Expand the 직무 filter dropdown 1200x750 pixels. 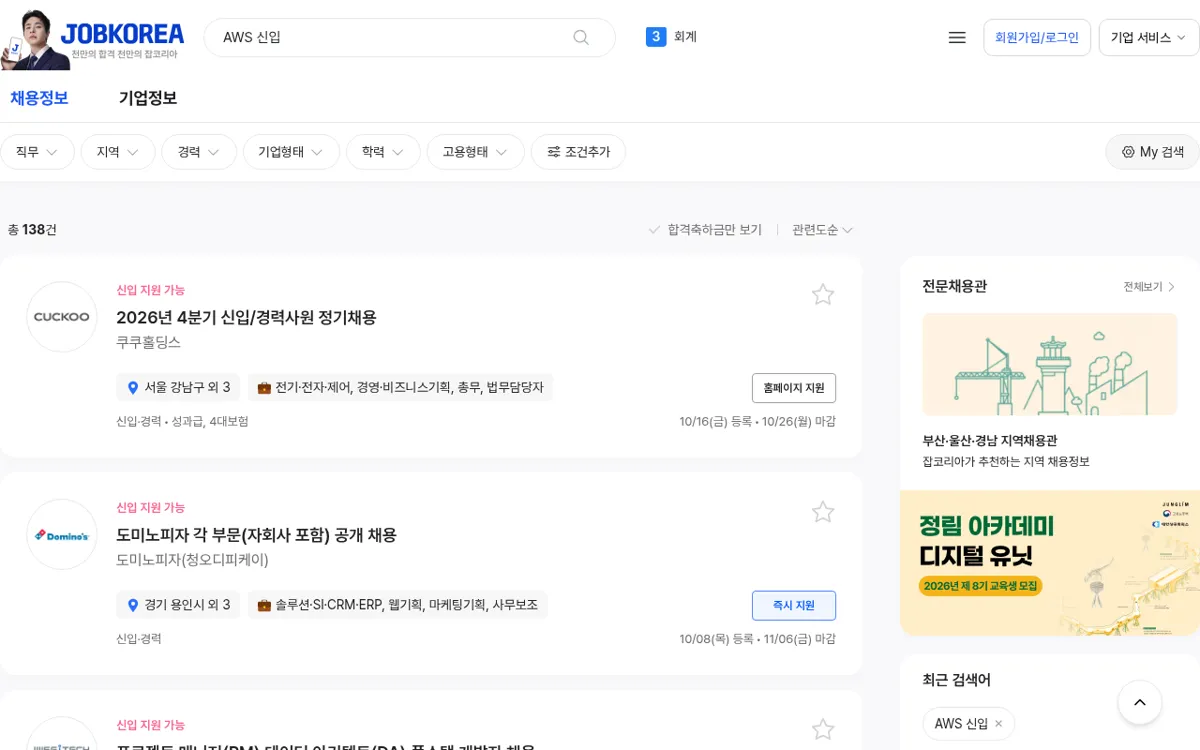pos(37,152)
